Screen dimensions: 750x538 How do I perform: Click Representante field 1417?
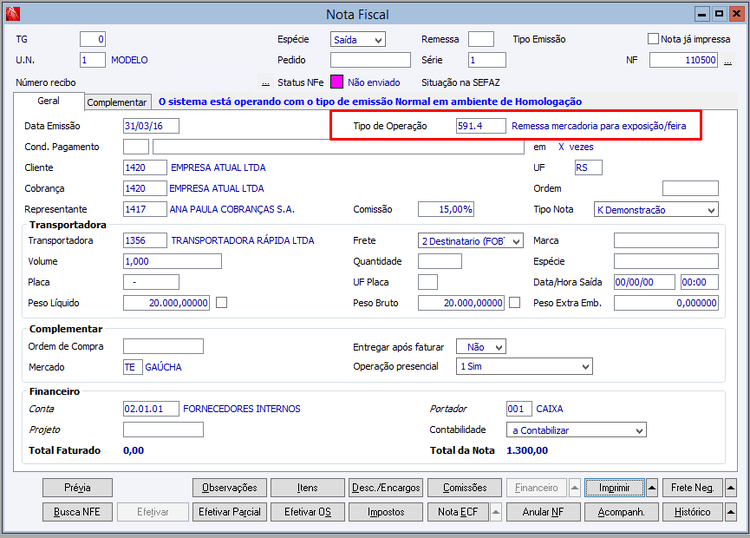coord(145,209)
